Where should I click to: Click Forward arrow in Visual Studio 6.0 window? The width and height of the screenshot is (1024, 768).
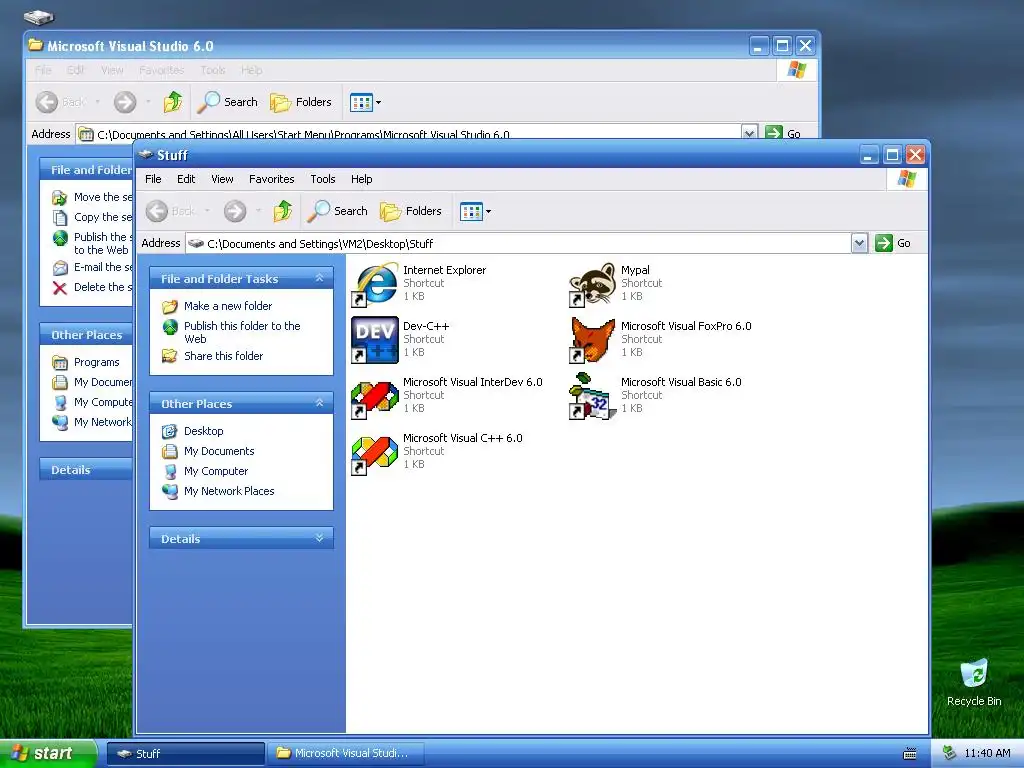125,102
